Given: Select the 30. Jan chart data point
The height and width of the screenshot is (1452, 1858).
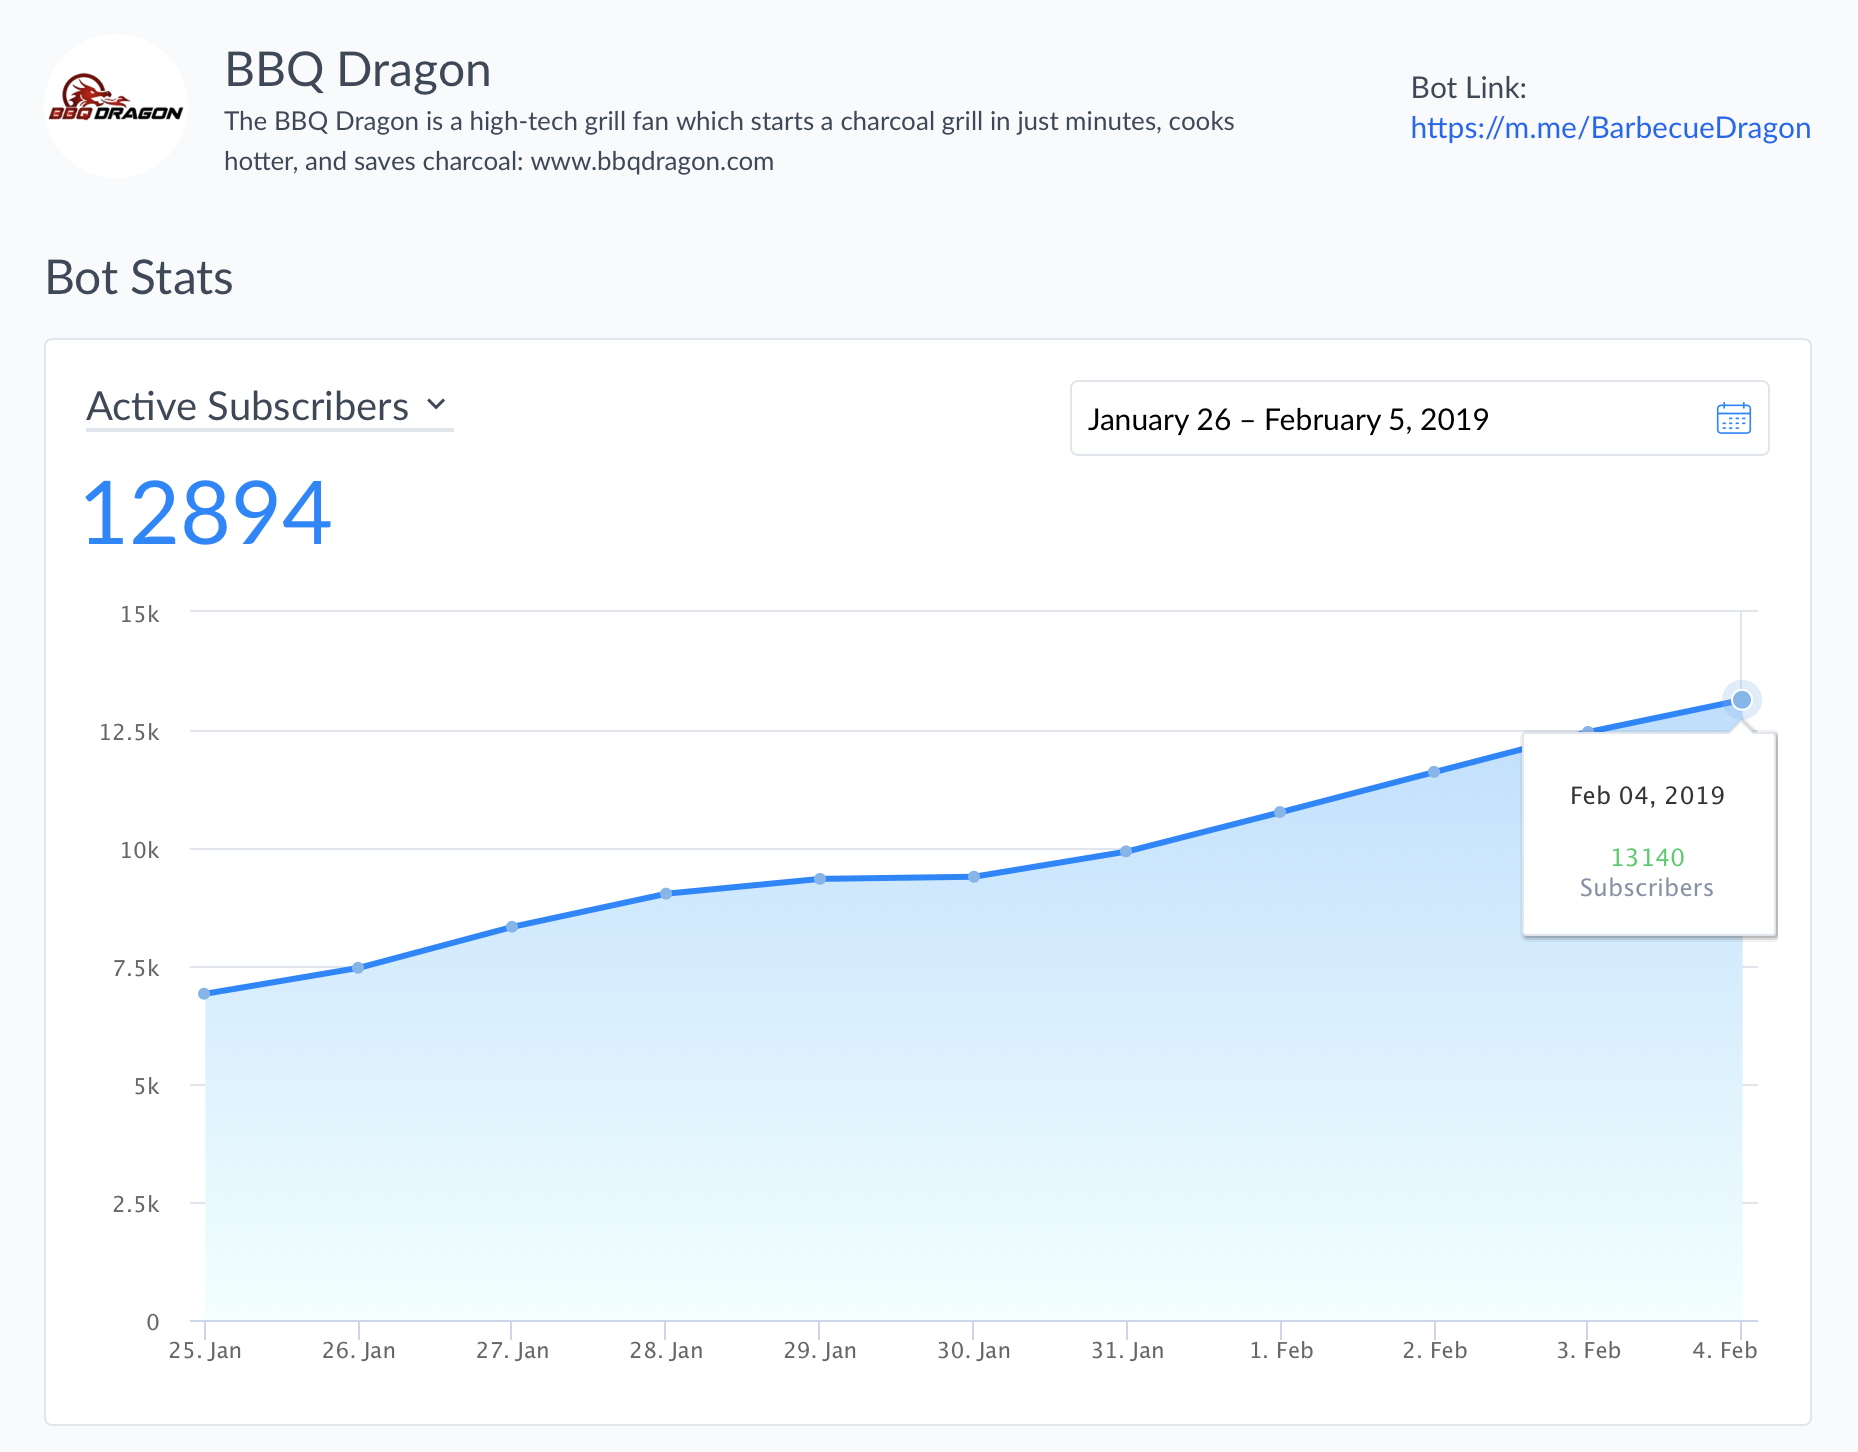Looking at the screenshot, I should (x=974, y=876).
